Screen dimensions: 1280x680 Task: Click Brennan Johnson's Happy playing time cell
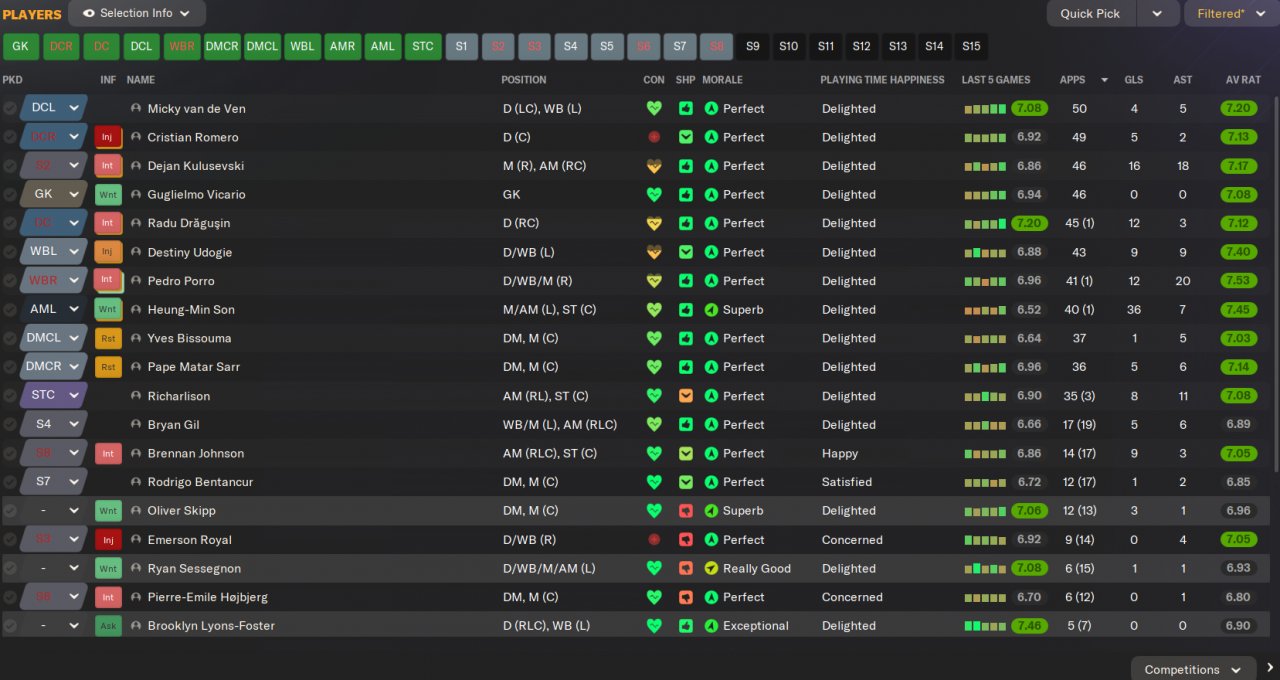pos(842,453)
